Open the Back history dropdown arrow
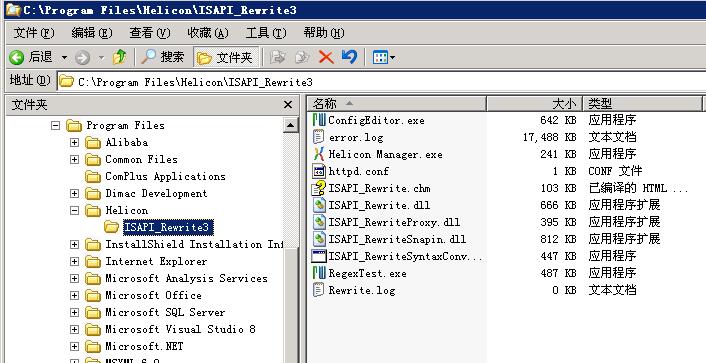Screen dimensions: 706x363 (x=64, y=58)
